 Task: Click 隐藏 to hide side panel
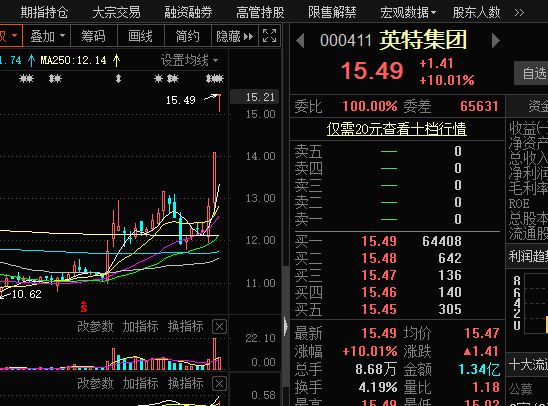click(x=235, y=36)
